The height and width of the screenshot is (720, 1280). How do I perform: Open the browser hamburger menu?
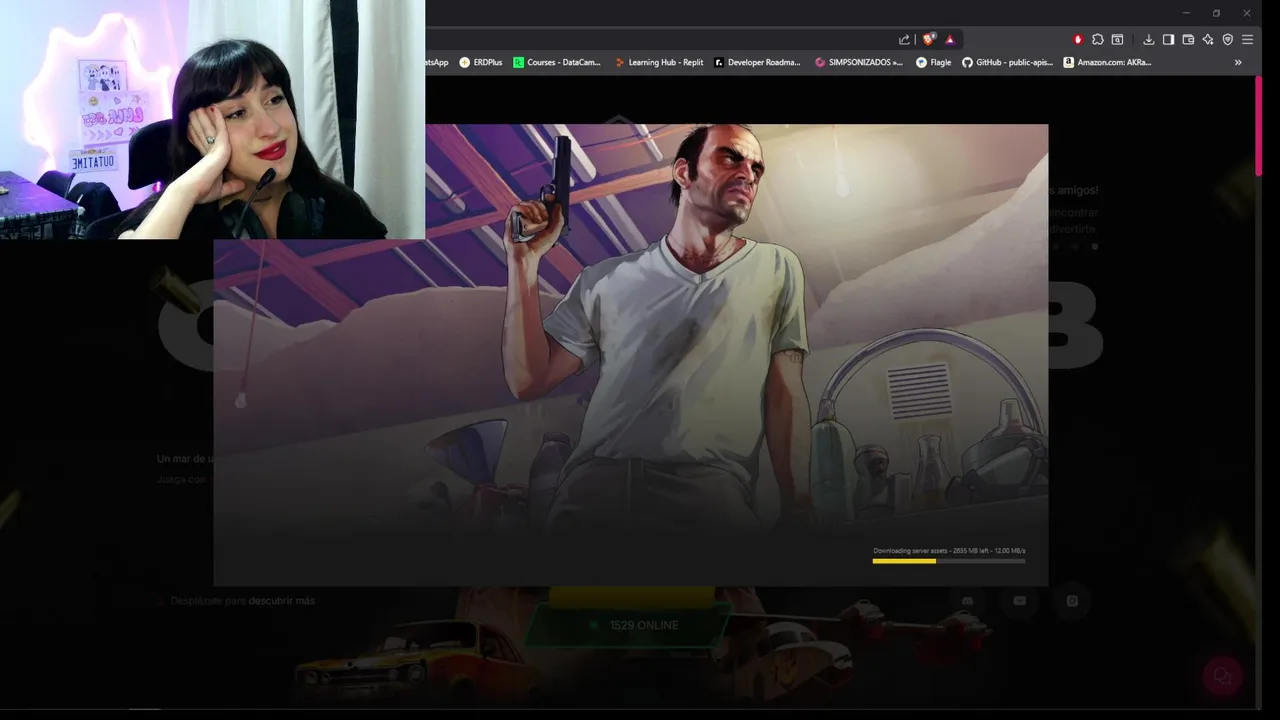click(1247, 40)
